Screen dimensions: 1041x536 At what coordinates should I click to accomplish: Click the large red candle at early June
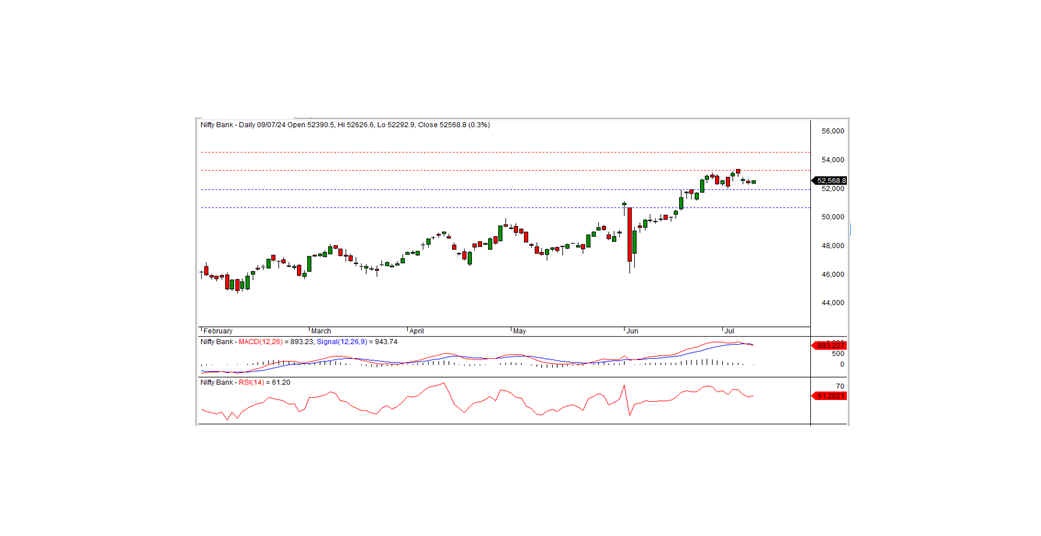point(629,234)
